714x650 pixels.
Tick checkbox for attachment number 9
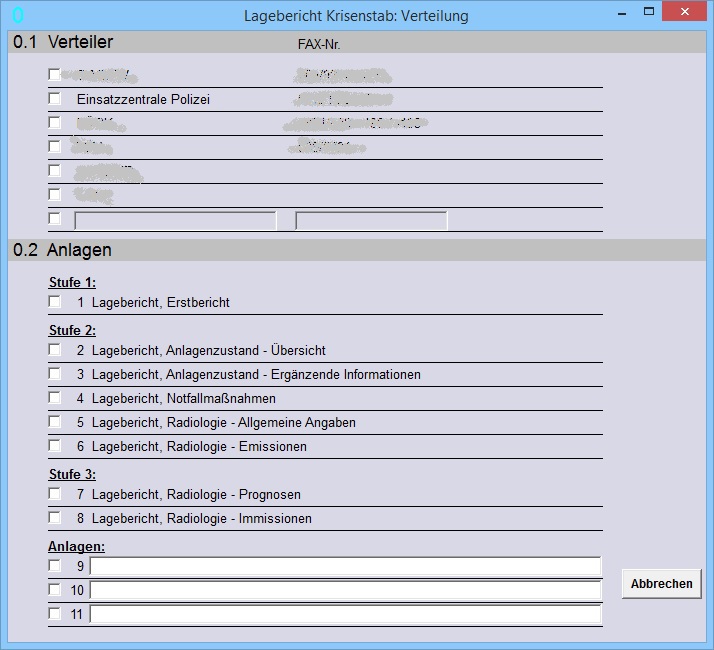coord(55,566)
